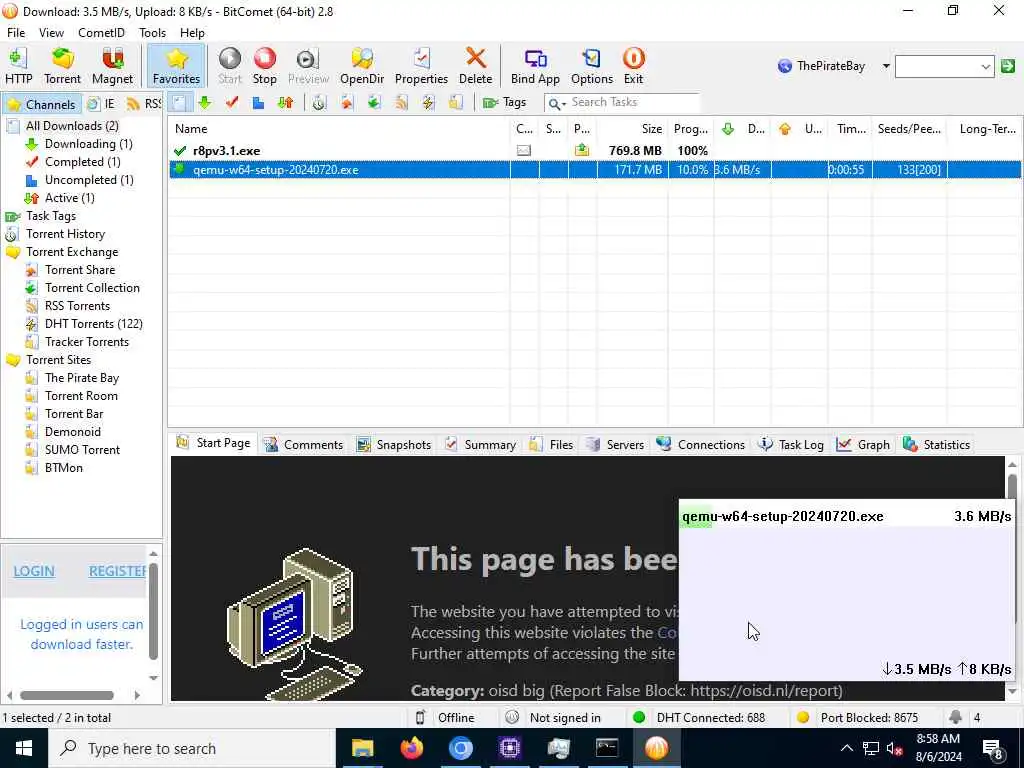This screenshot has height=768, width=1024.
Task: Filter active tasks via up-down arrows toolbar icon
Action: (x=285, y=103)
